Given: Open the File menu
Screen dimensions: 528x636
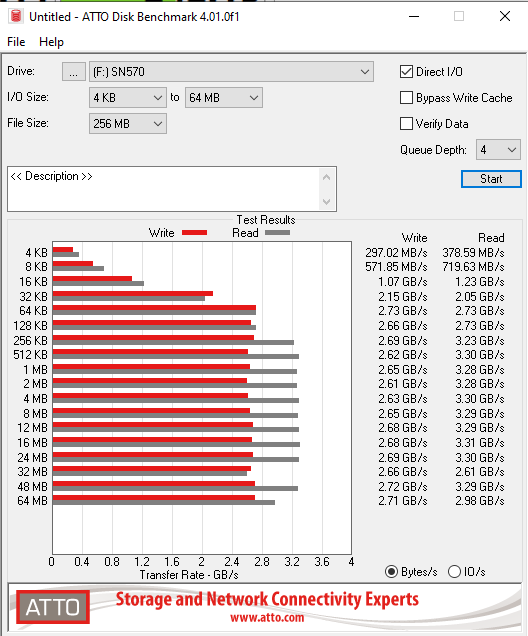Looking at the screenshot, I should (16, 42).
